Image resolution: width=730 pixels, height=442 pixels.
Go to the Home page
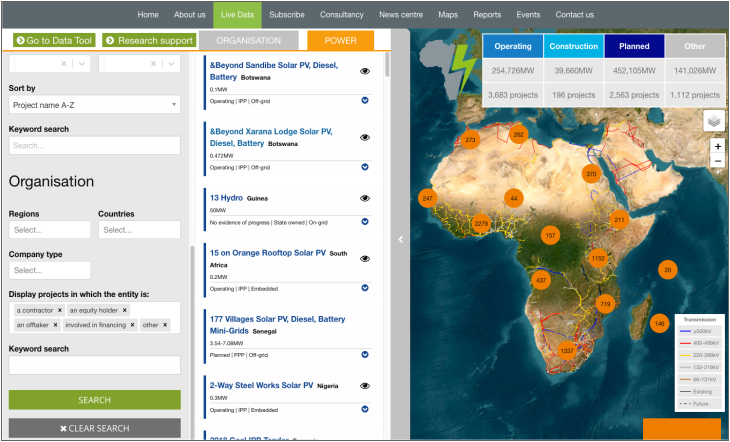tap(148, 14)
